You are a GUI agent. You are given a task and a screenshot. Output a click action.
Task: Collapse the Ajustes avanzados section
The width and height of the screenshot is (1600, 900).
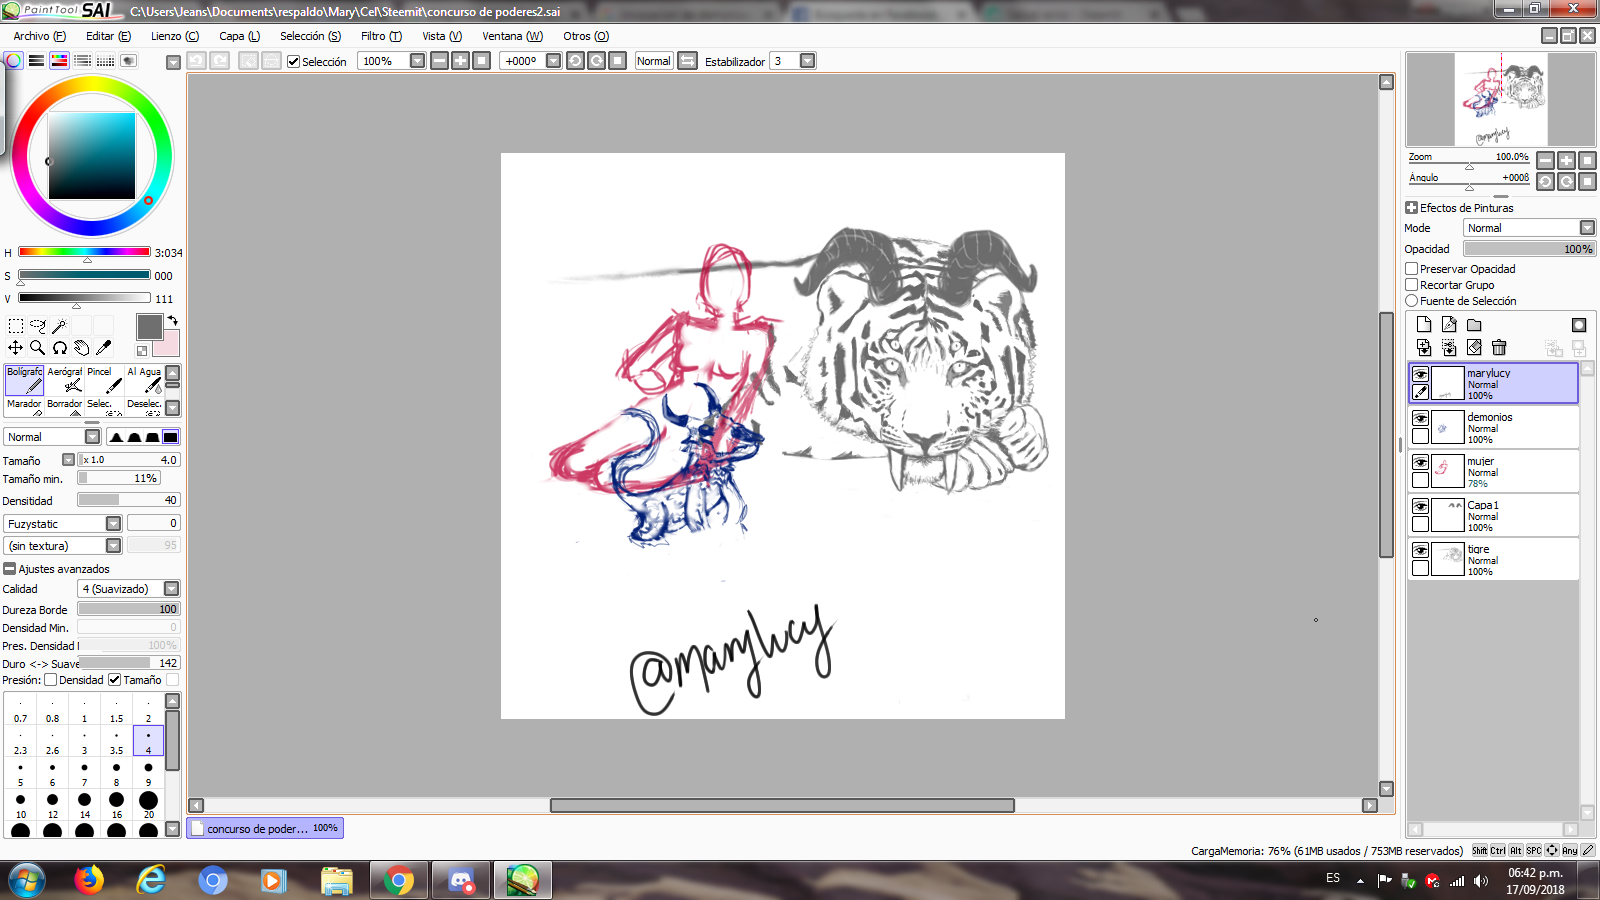point(10,569)
